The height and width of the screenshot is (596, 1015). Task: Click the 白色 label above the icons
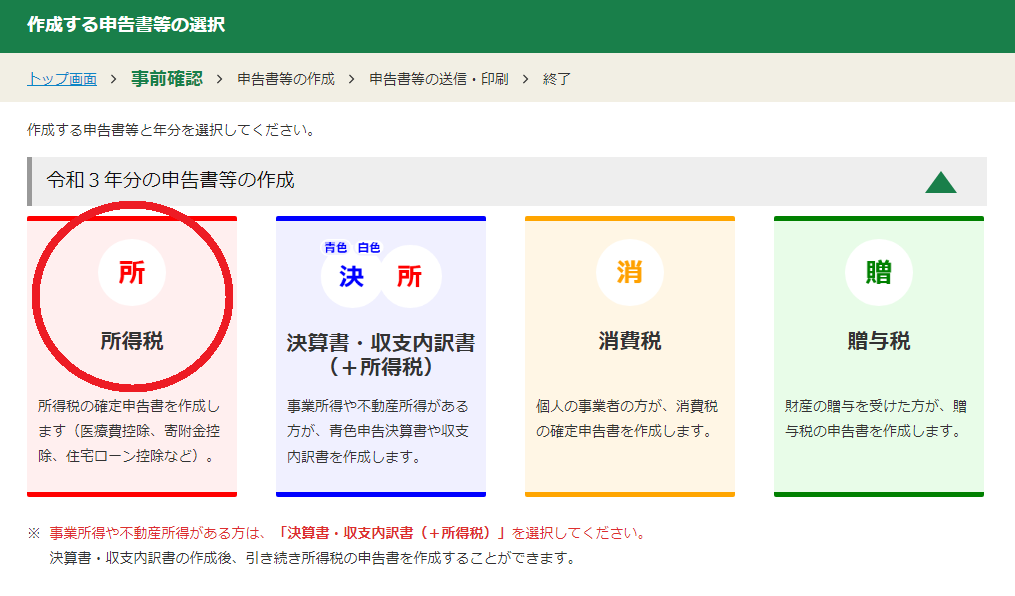click(x=369, y=248)
